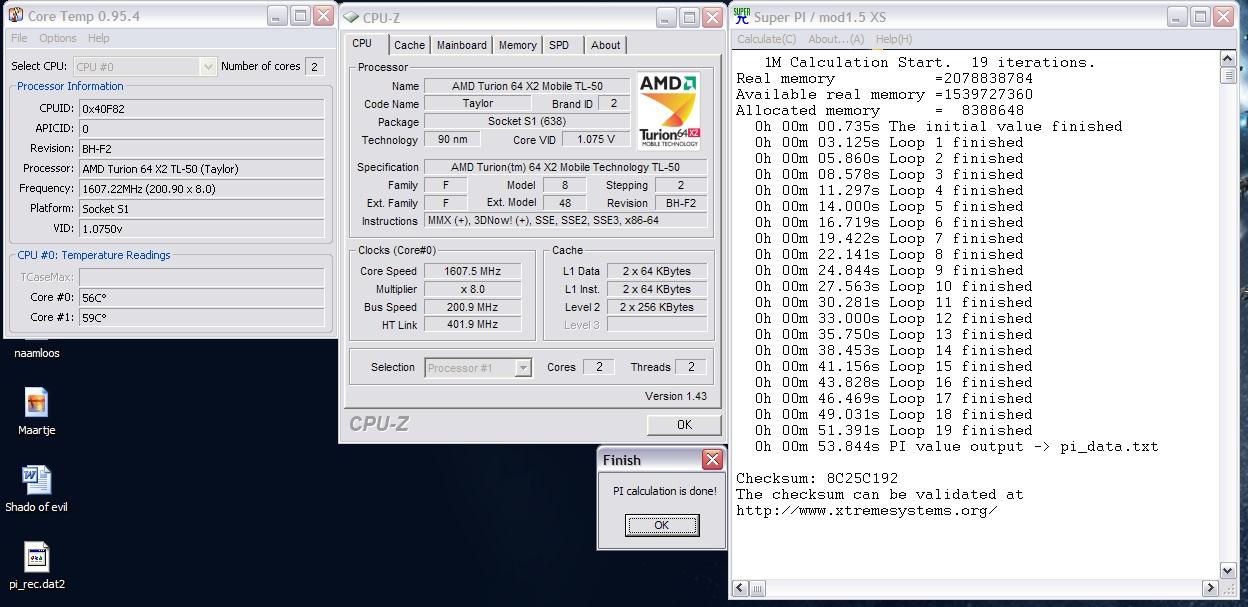Expand the Select CPU dropdown in Core Temp
The image size is (1248, 607).
tap(207, 66)
